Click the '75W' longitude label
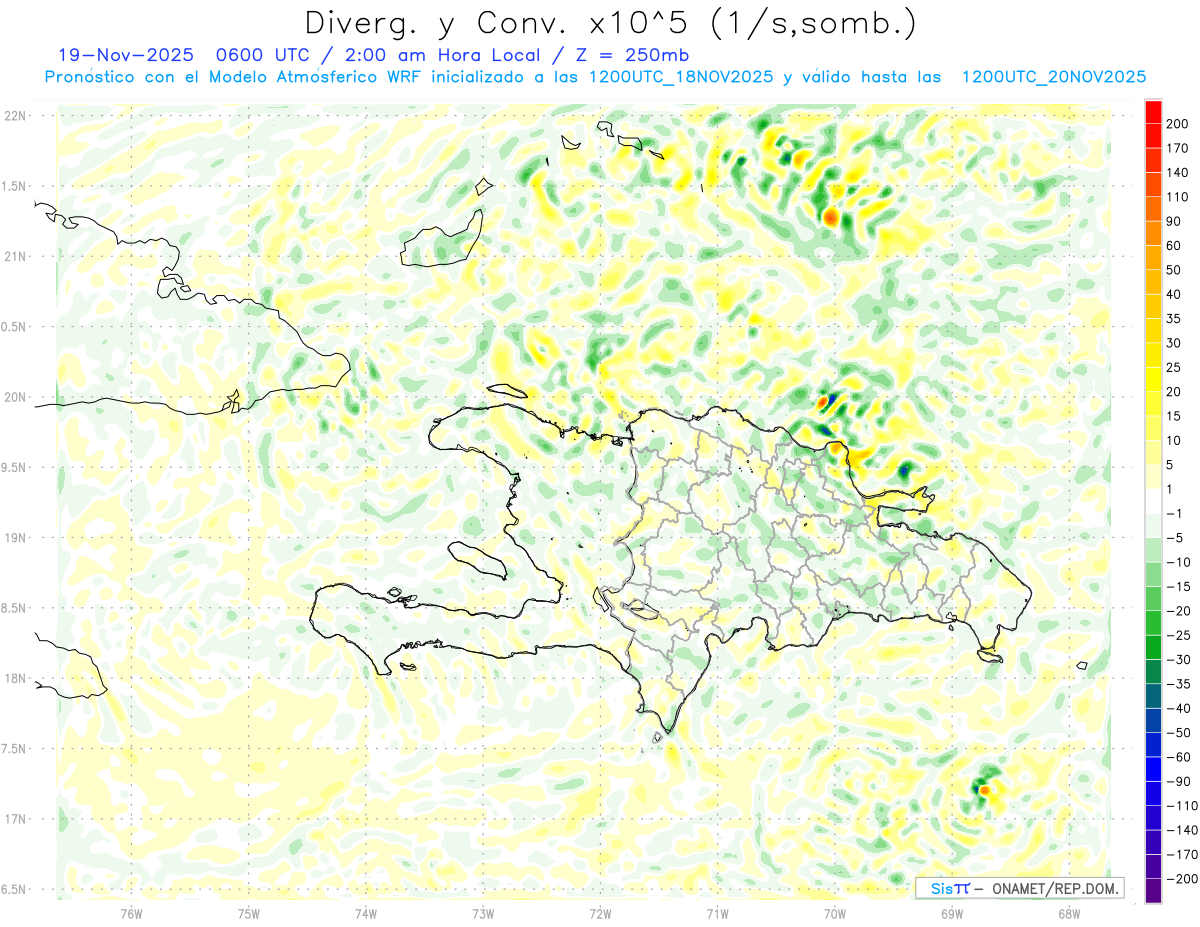Image resolution: width=1200 pixels, height=927 pixels. point(249,912)
